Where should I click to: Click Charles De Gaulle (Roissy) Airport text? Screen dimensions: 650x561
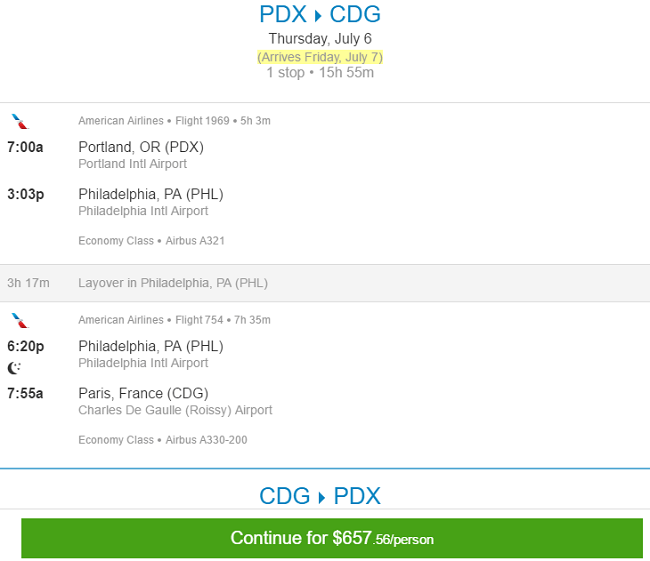[175, 410]
